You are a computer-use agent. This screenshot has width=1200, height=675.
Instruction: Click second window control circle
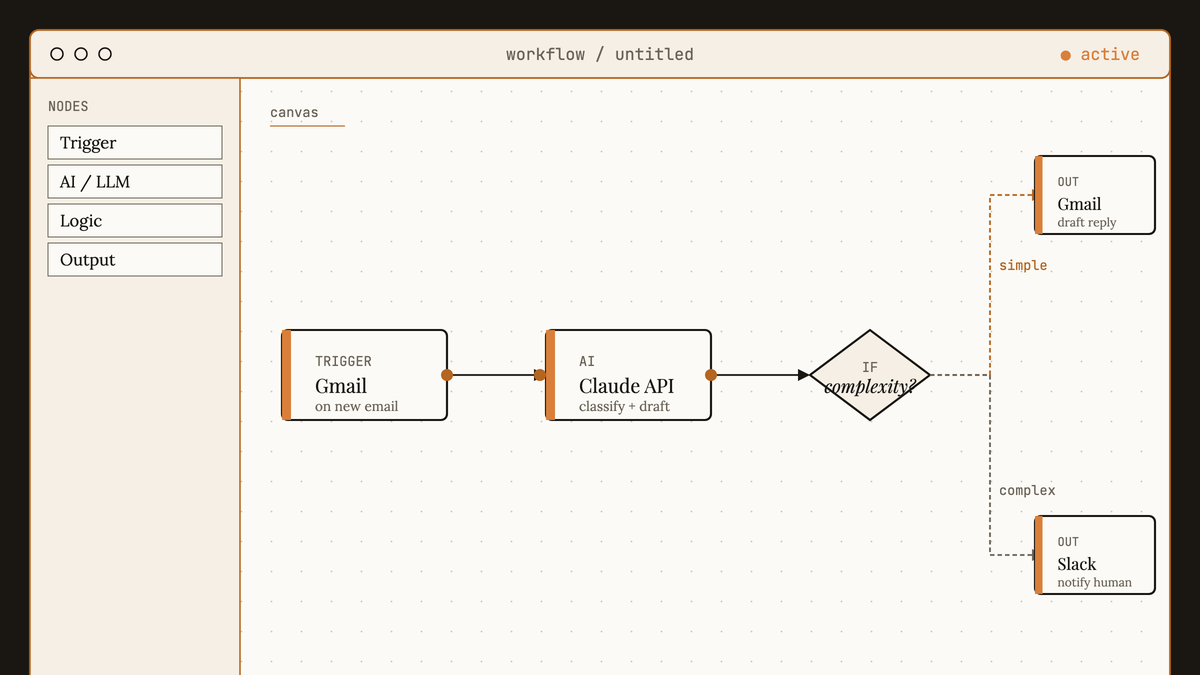81,54
